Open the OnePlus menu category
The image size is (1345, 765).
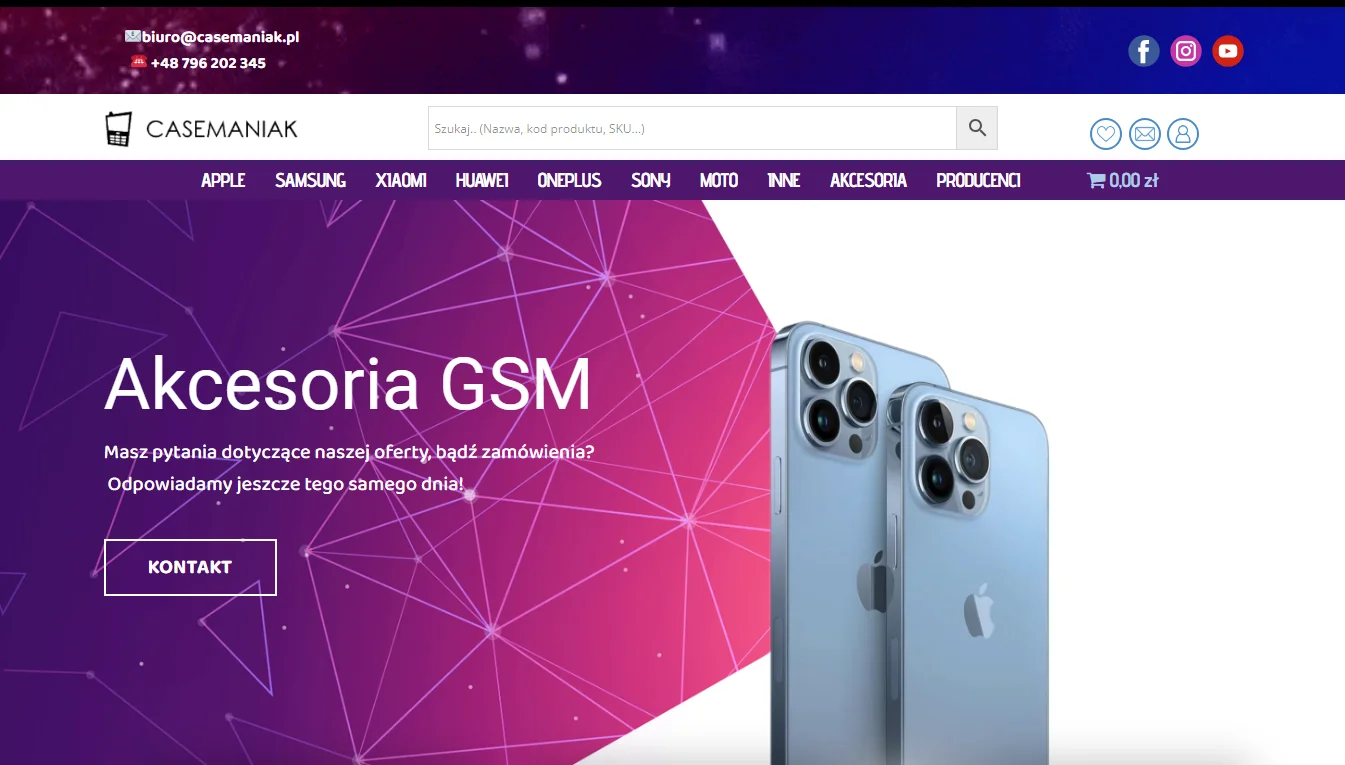[x=569, y=181]
